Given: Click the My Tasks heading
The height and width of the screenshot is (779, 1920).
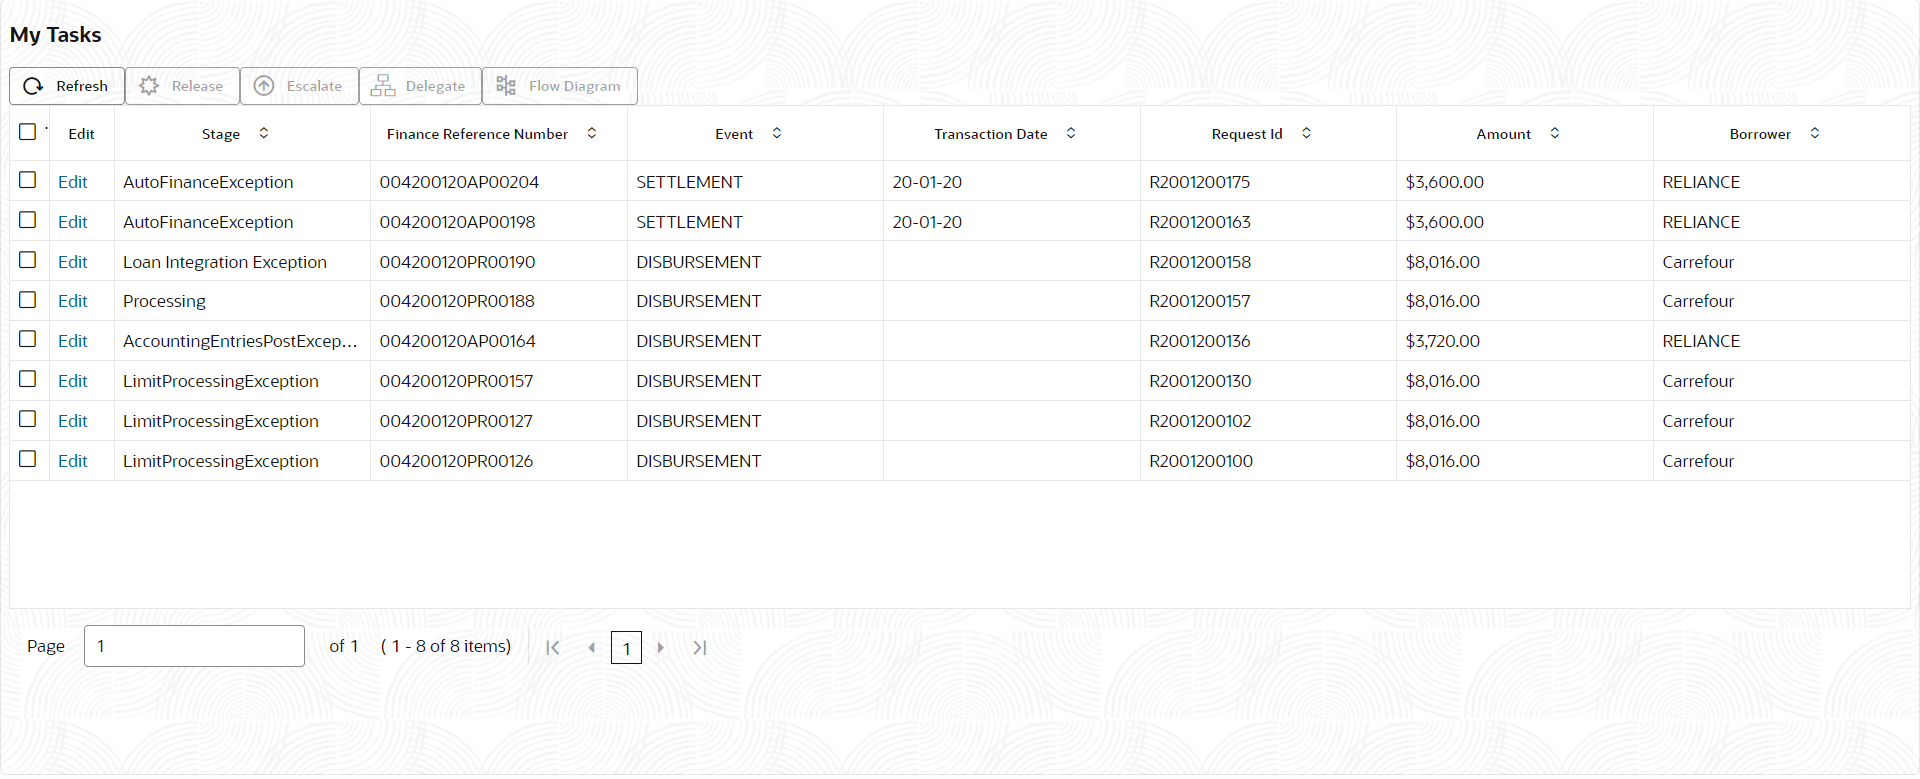Looking at the screenshot, I should (x=56, y=35).
